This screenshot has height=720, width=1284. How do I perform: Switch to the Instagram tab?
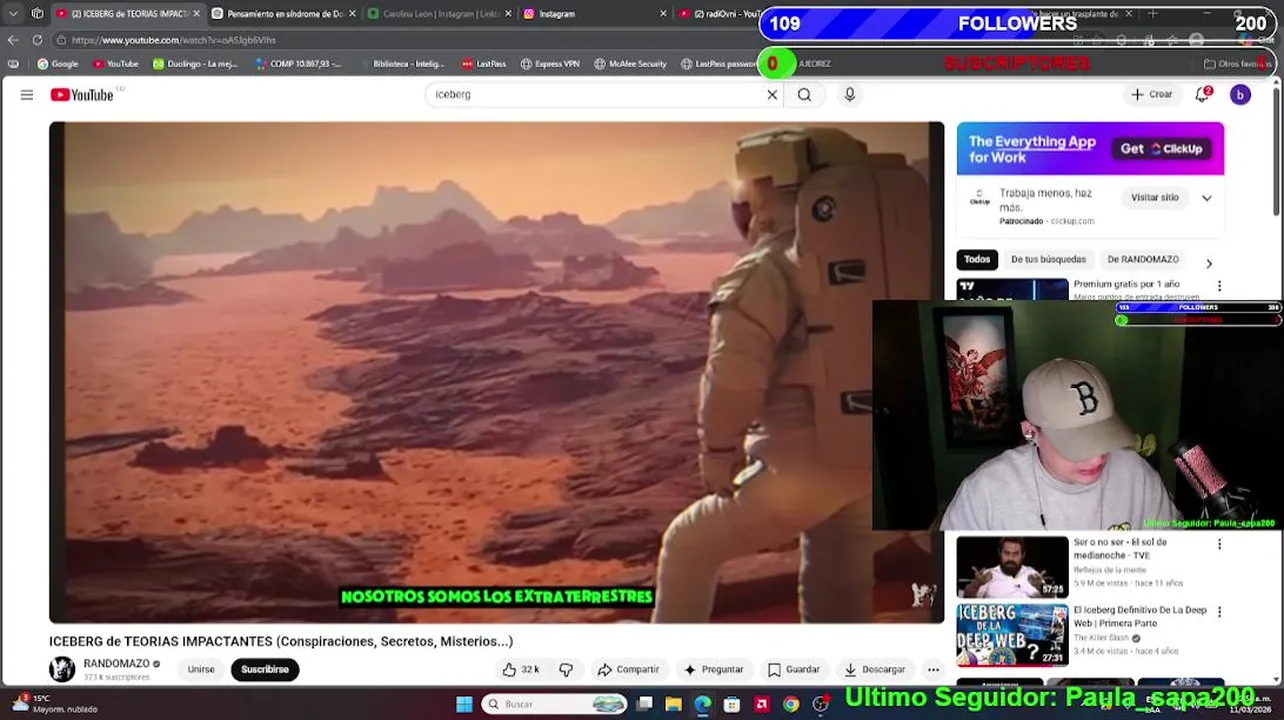(595, 14)
